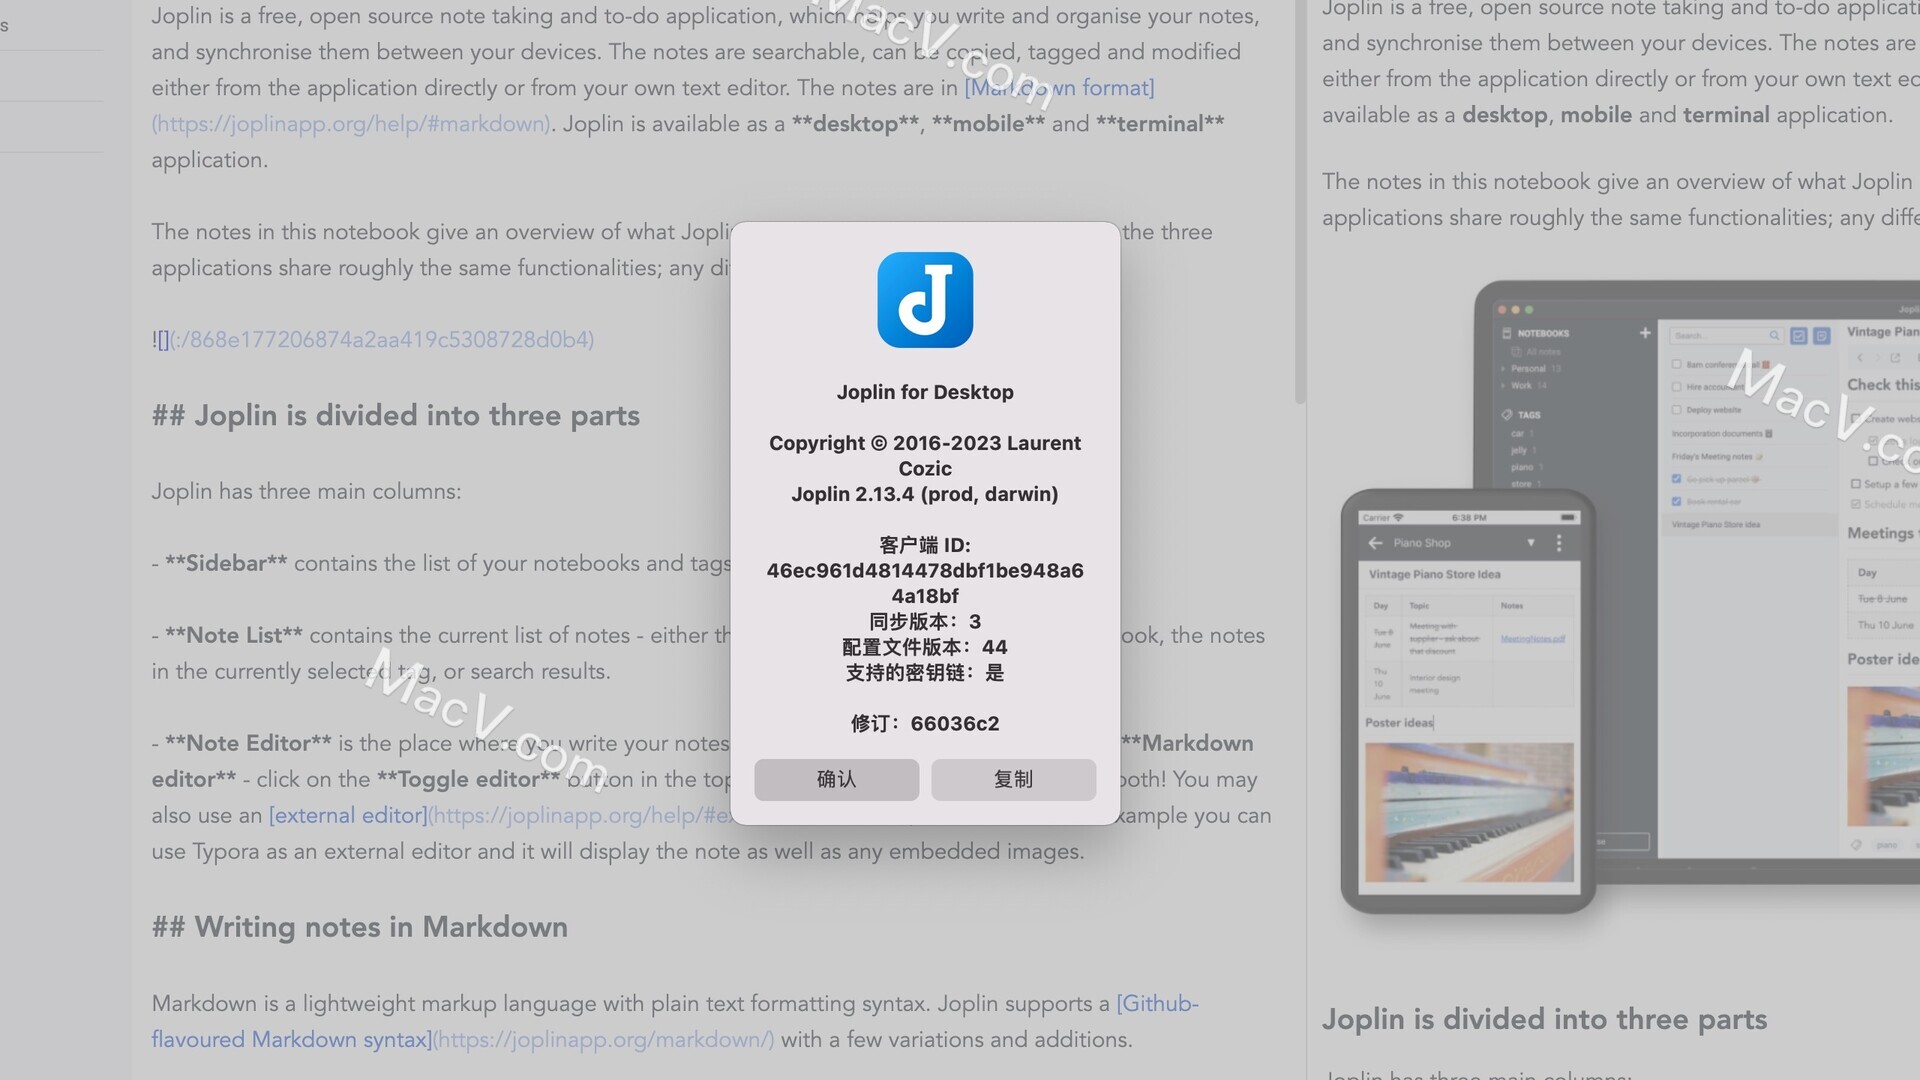Click the '**Note List**' bold text in the editor
The image size is (1920, 1080).
pos(234,635)
